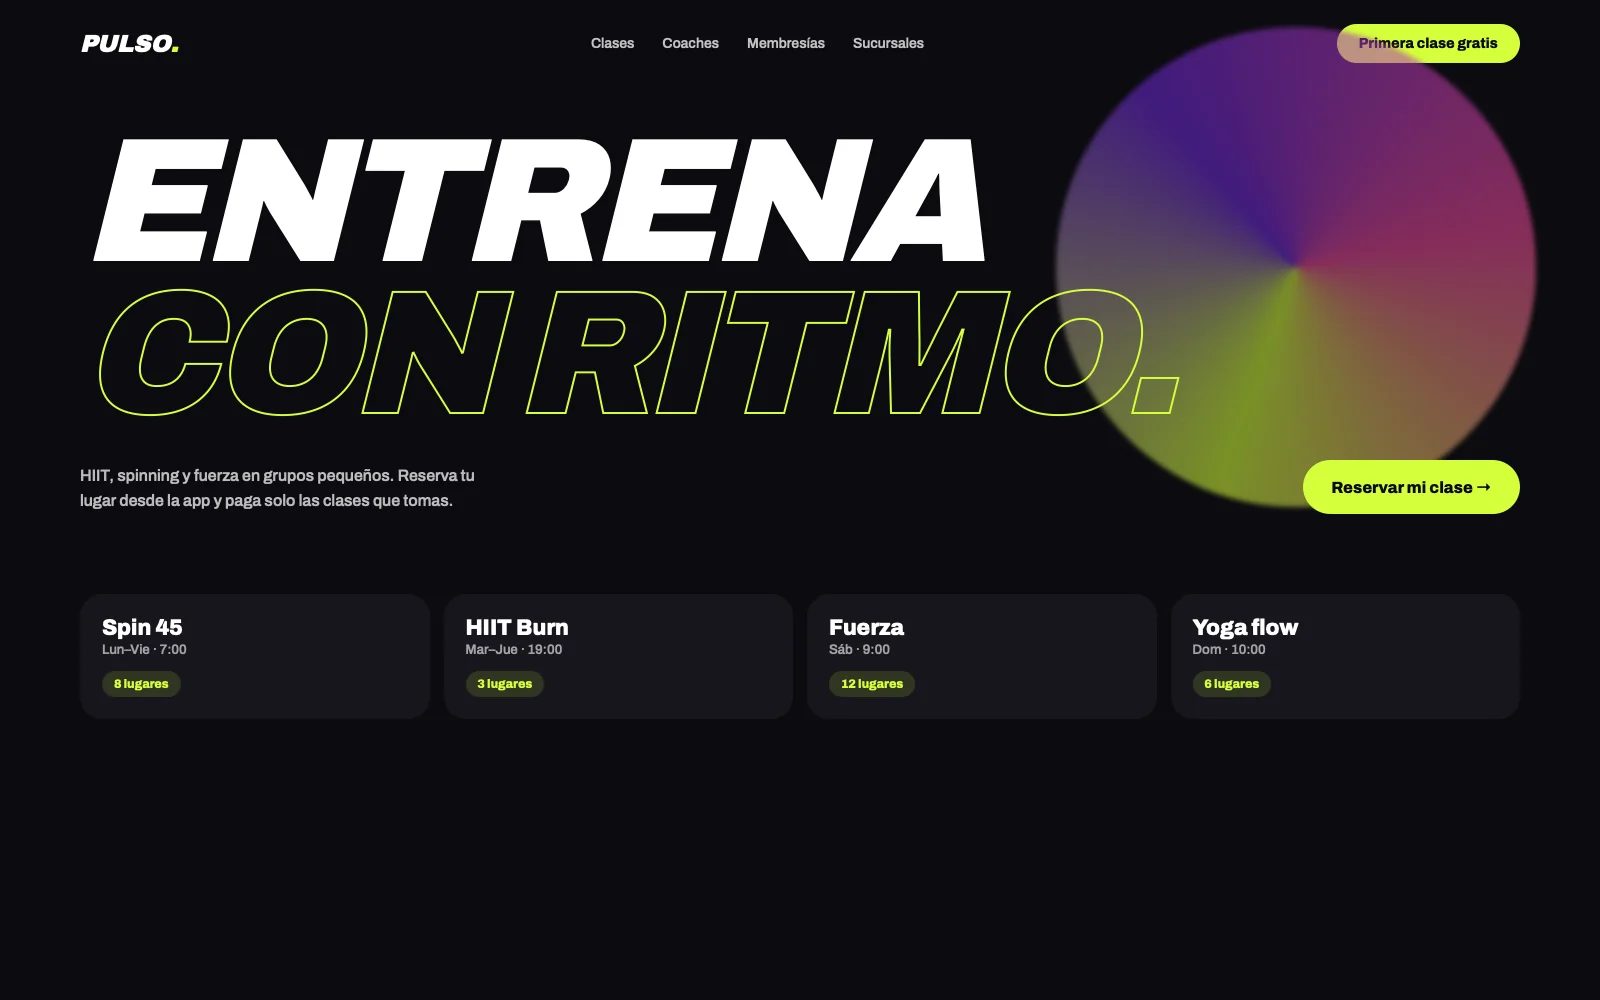Image resolution: width=1600 pixels, height=1000 pixels.
Task: Click the PULSO logo
Action: click(x=130, y=43)
